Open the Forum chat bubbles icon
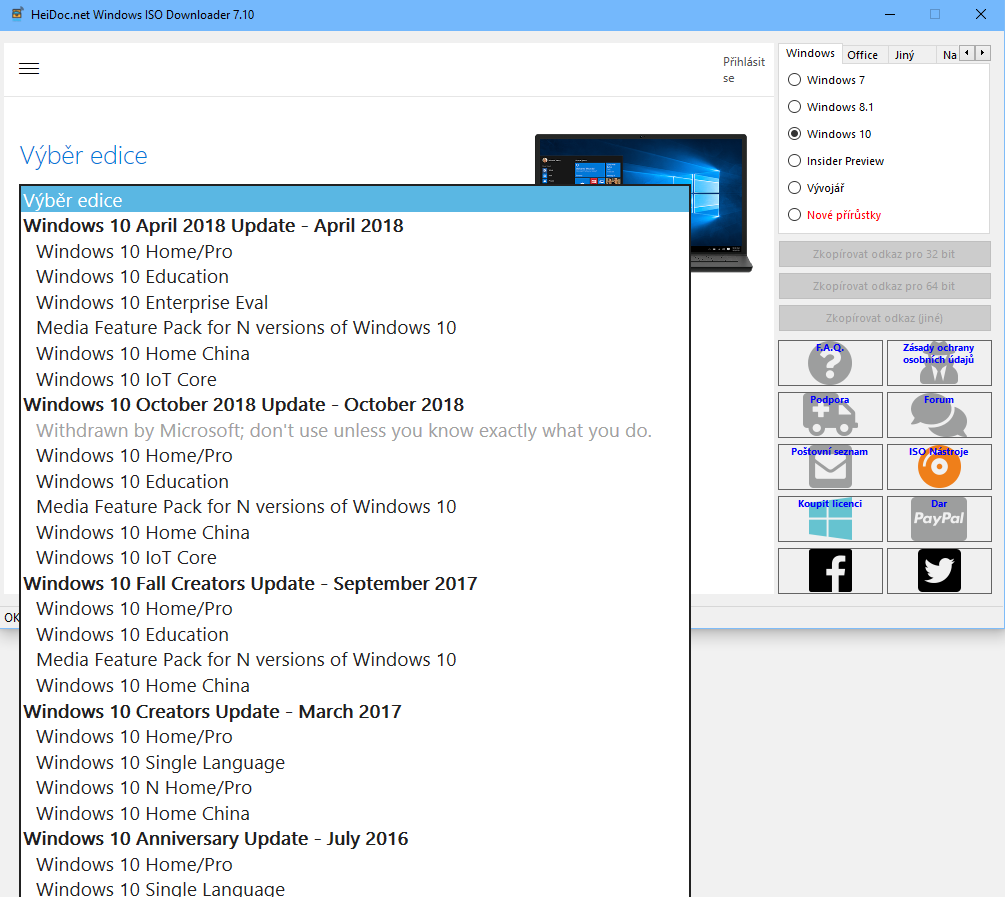Image resolution: width=1005 pixels, height=897 pixels. [939, 415]
